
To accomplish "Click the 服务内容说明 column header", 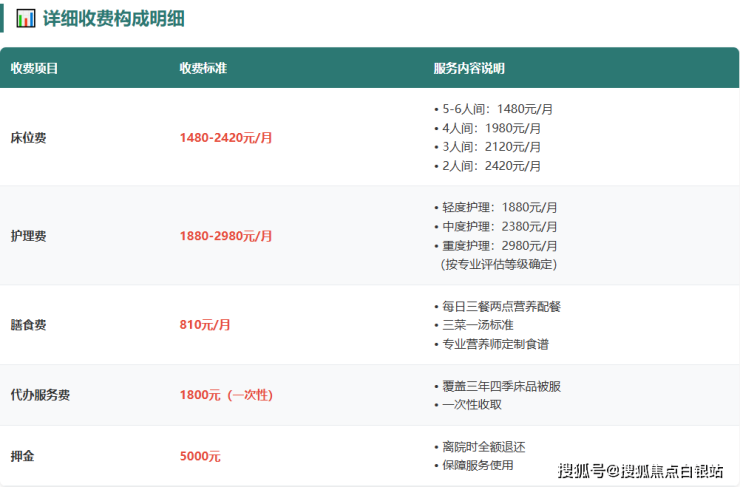I will tap(469, 69).
